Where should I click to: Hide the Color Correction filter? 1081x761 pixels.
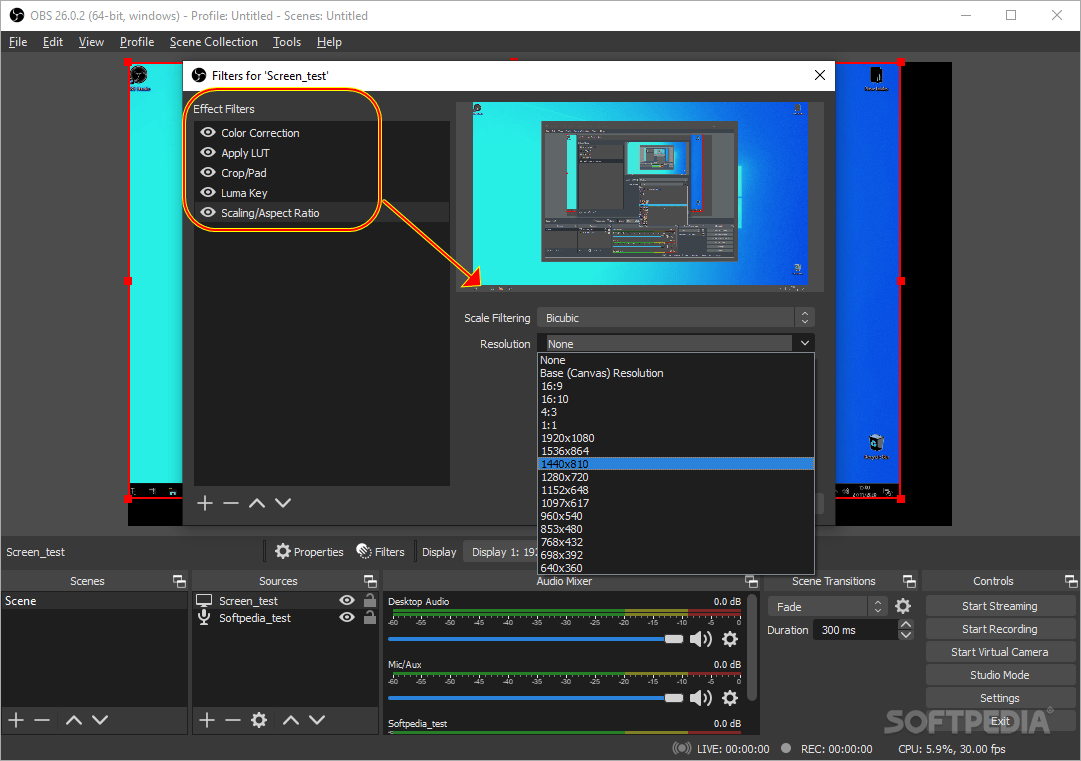click(x=208, y=132)
